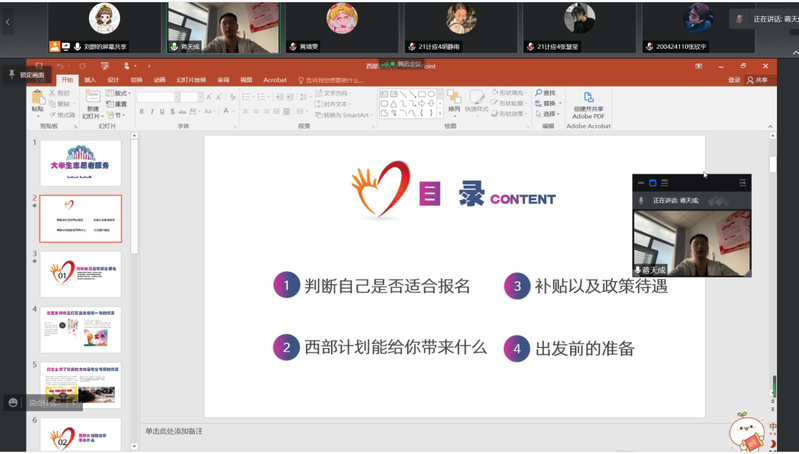Click the Share (共享) button

[x=759, y=80]
